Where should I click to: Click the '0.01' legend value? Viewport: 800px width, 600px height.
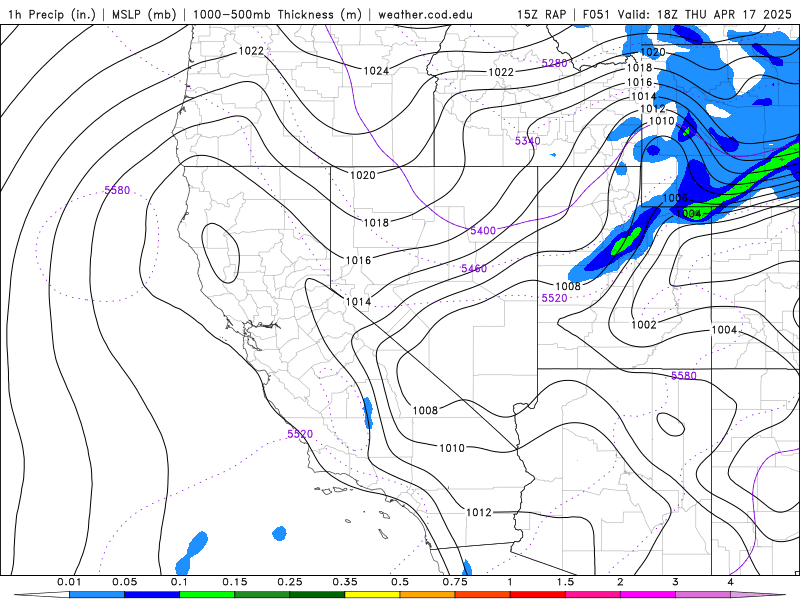pos(69,582)
